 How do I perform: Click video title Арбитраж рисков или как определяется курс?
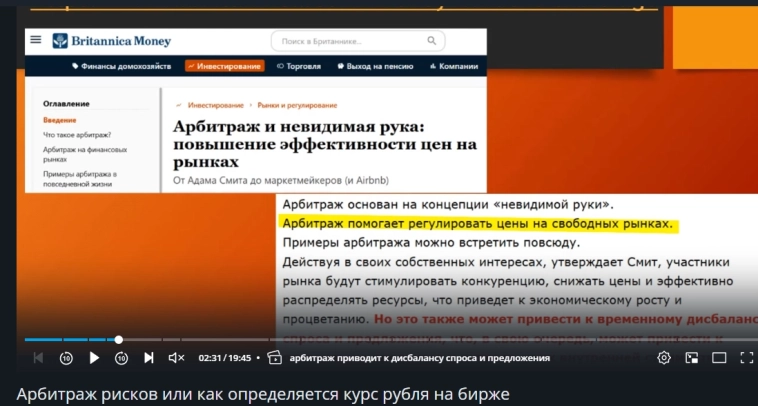pyautogui.click(x=263, y=394)
